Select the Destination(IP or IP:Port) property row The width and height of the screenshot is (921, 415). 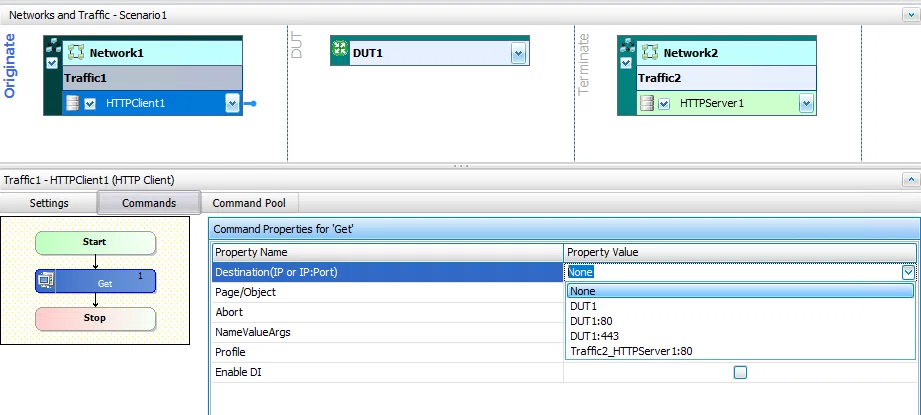388,272
